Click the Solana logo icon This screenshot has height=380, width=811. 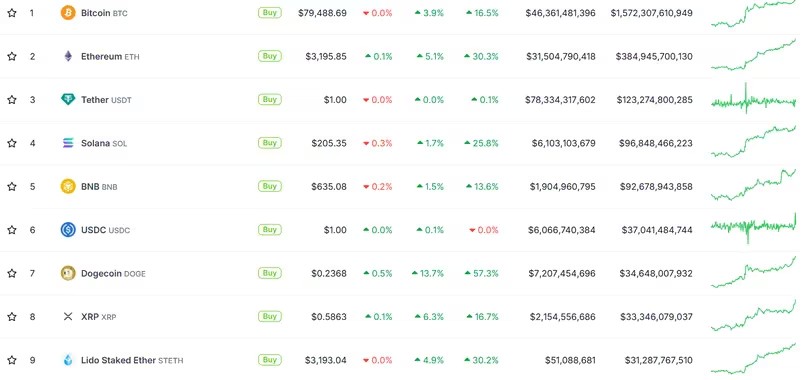(68, 143)
